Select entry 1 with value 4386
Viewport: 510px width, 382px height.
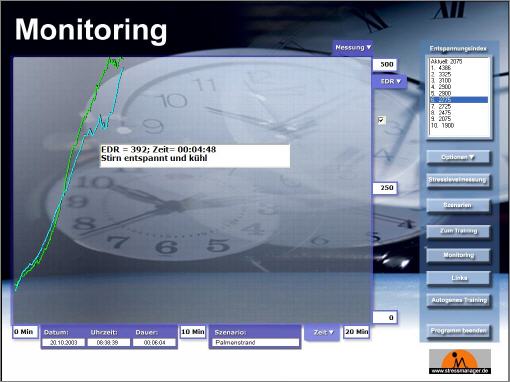pyautogui.click(x=459, y=68)
